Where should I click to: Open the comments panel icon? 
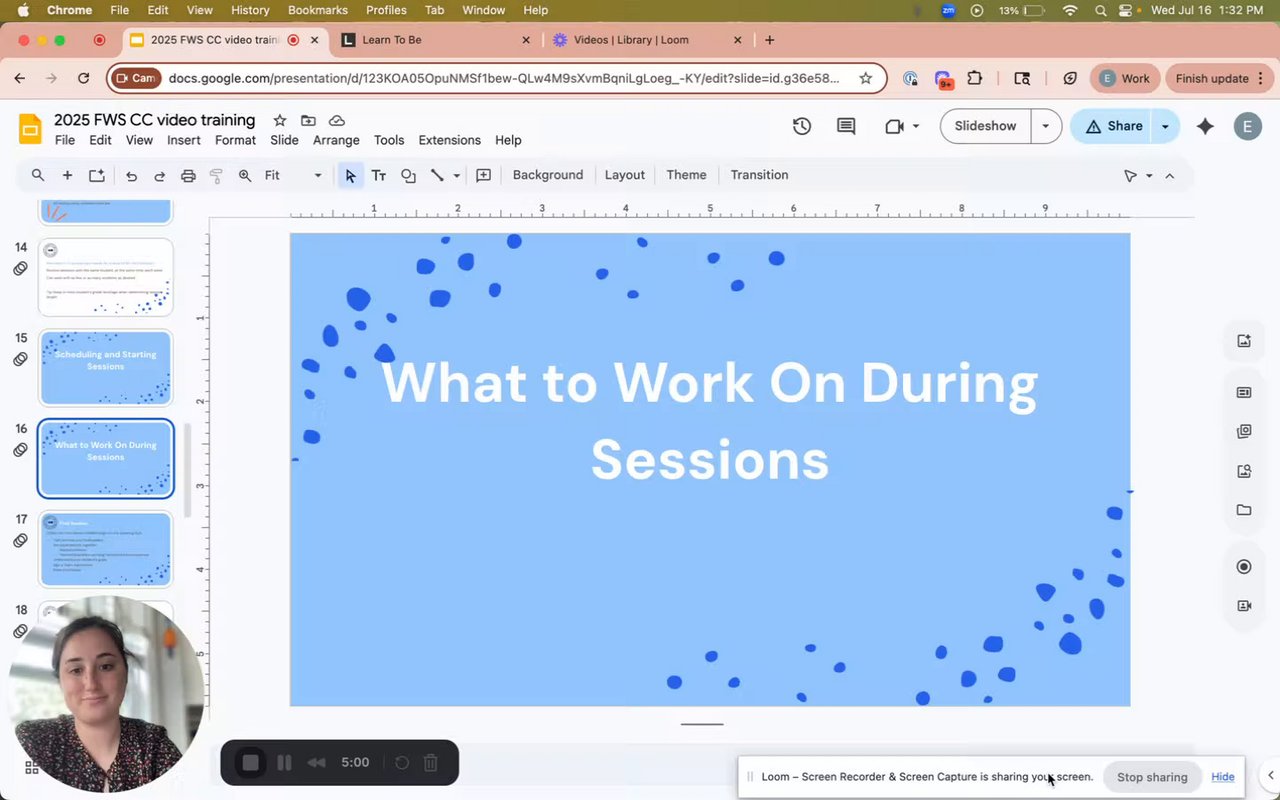tap(846, 126)
